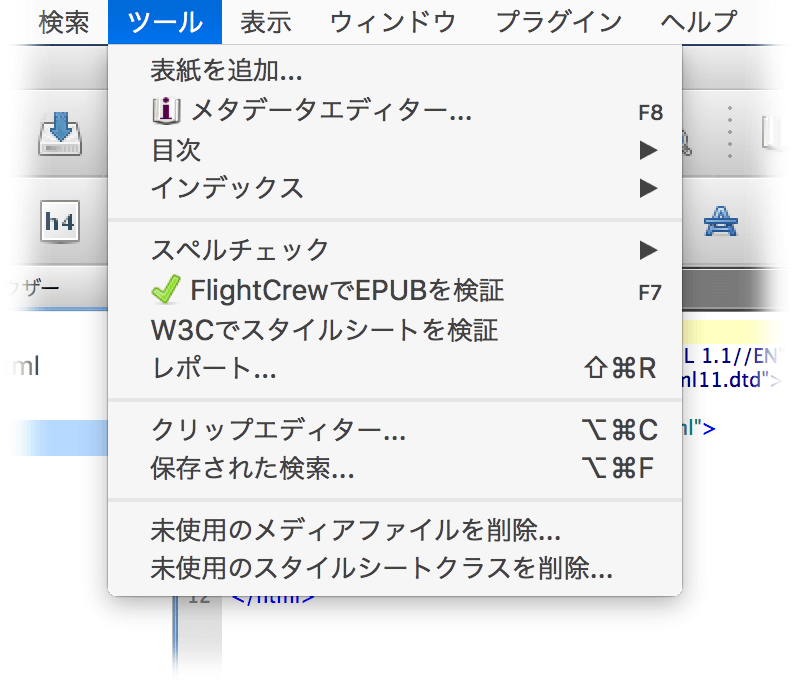Click the metadata editor info icon
This screenshot has width=795, height=685.
pos(166,111)
